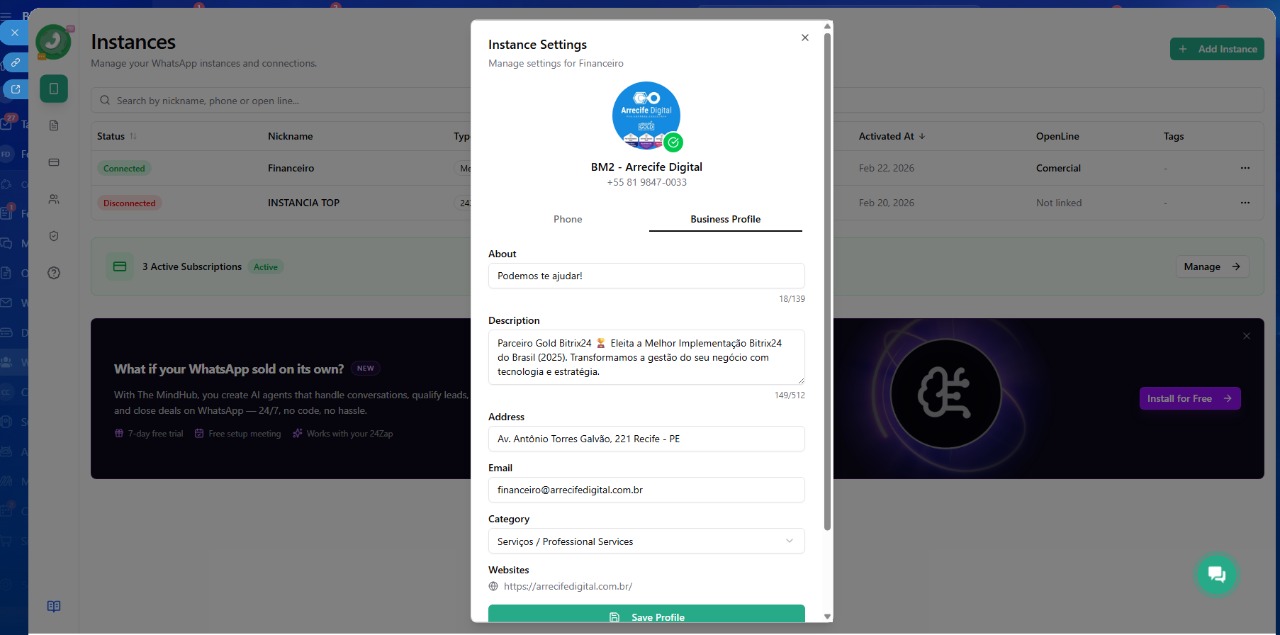Viewport: 1280px width, 635px height.
Task: Click the shield icon in left sidebar
Action: (54, 236)
